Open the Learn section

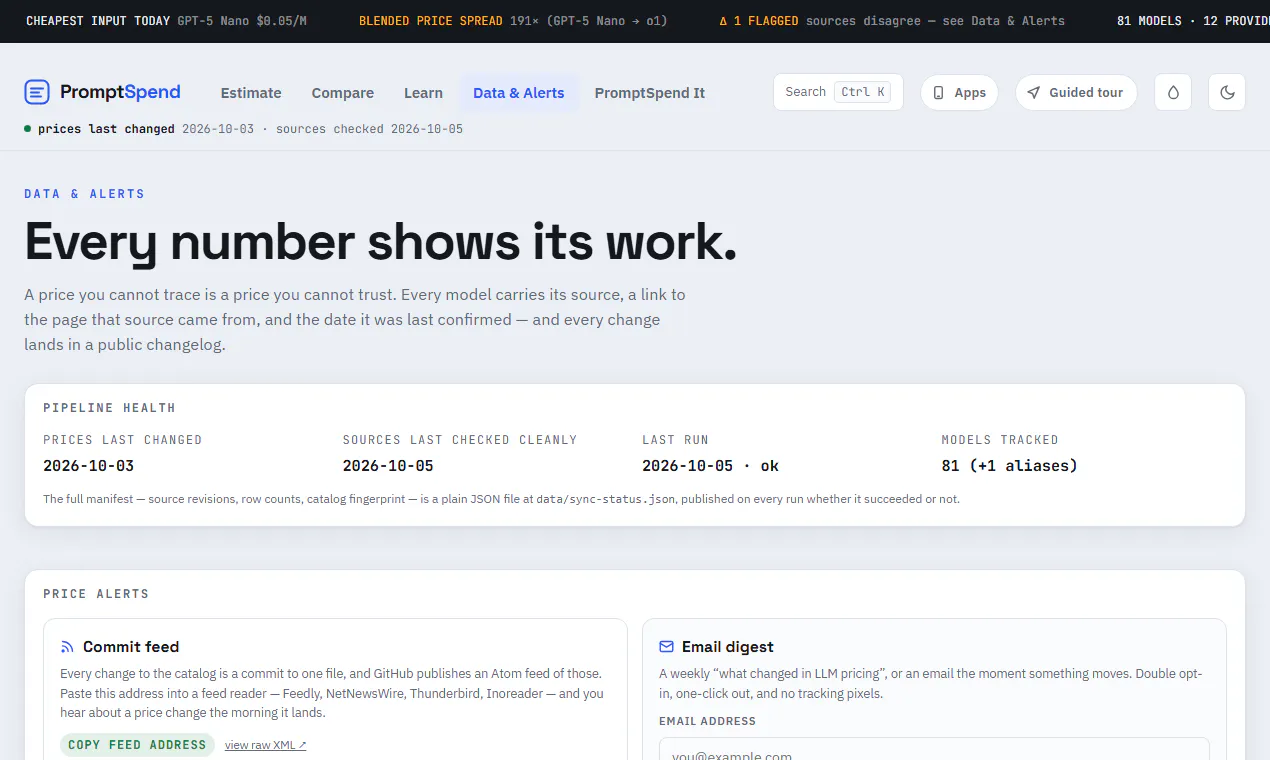(423, 93)
